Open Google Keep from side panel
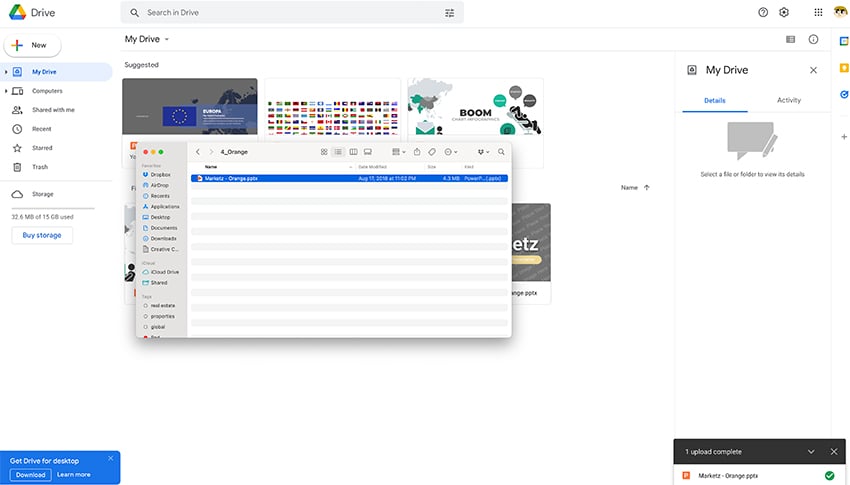This screenshot has width=850, height=485. [842, 68]
